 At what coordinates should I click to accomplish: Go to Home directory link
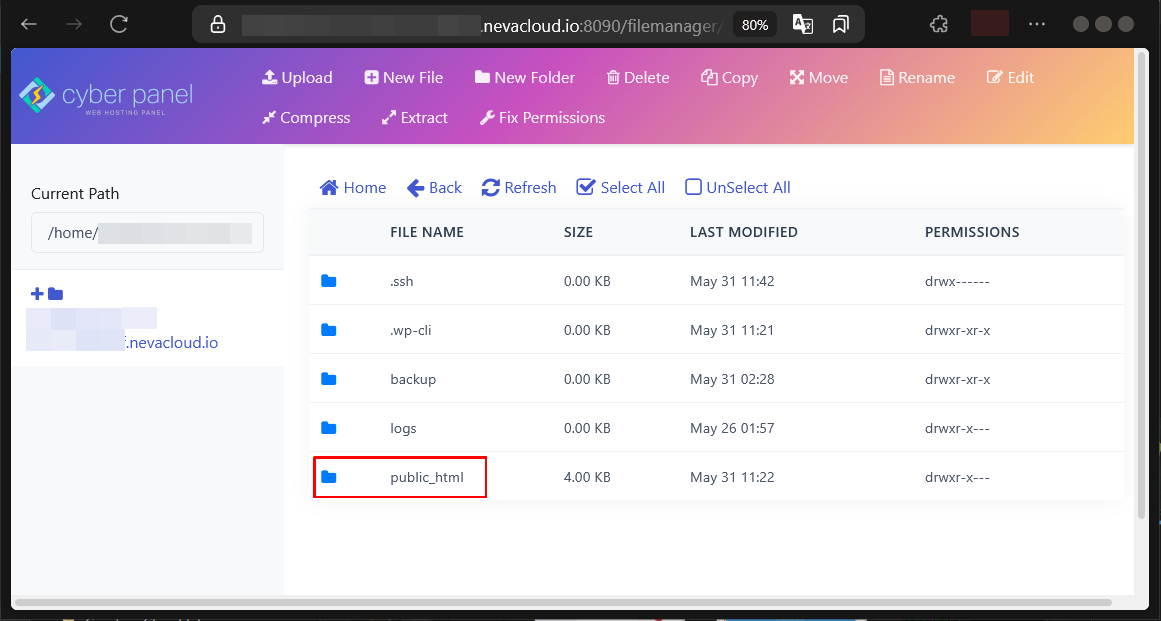pos(352,188)
